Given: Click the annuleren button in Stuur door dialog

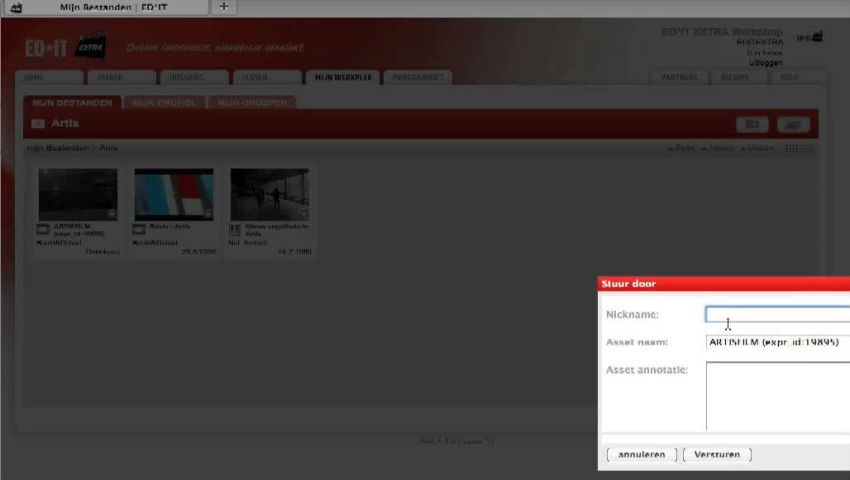Looking at the screenshot, I should click(642, 455).
